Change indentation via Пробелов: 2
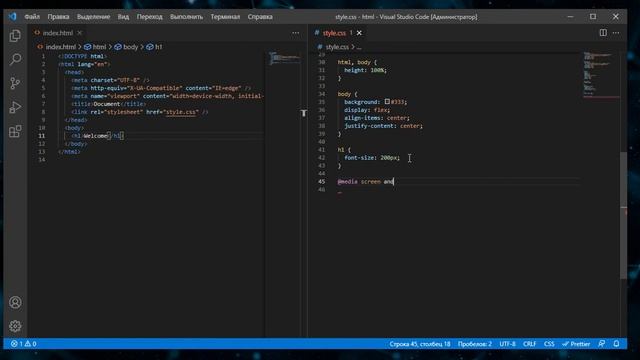 point(475,344)
